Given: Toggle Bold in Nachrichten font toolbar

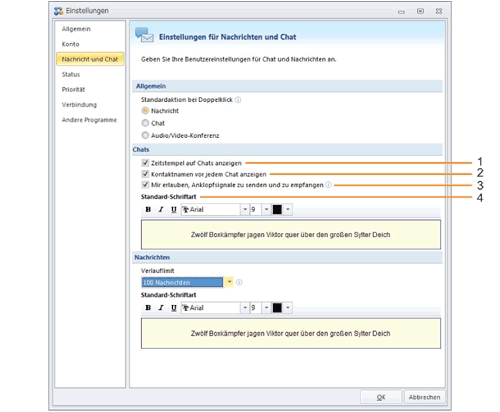Looking at the screenshot, I should click(148, 308).
